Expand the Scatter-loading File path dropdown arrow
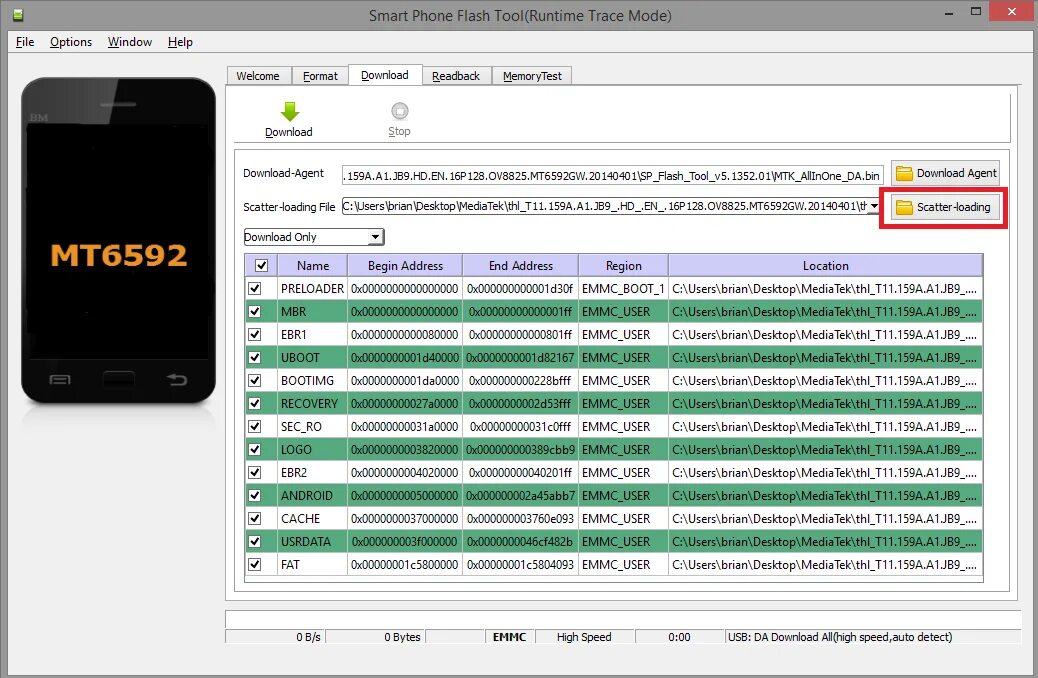This screenshot has width=1038, height=678. (874, 207)
